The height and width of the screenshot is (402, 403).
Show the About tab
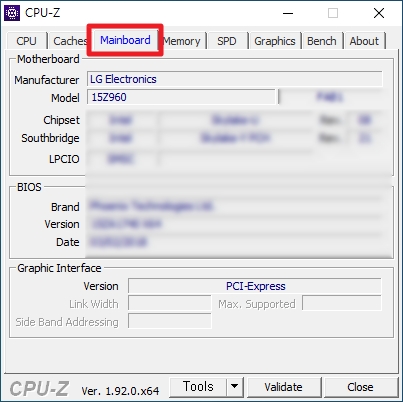364,41
